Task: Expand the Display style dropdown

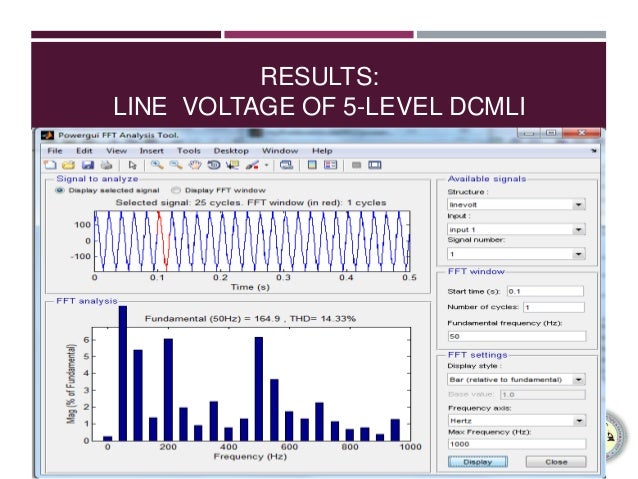Action: click(579, 380)
